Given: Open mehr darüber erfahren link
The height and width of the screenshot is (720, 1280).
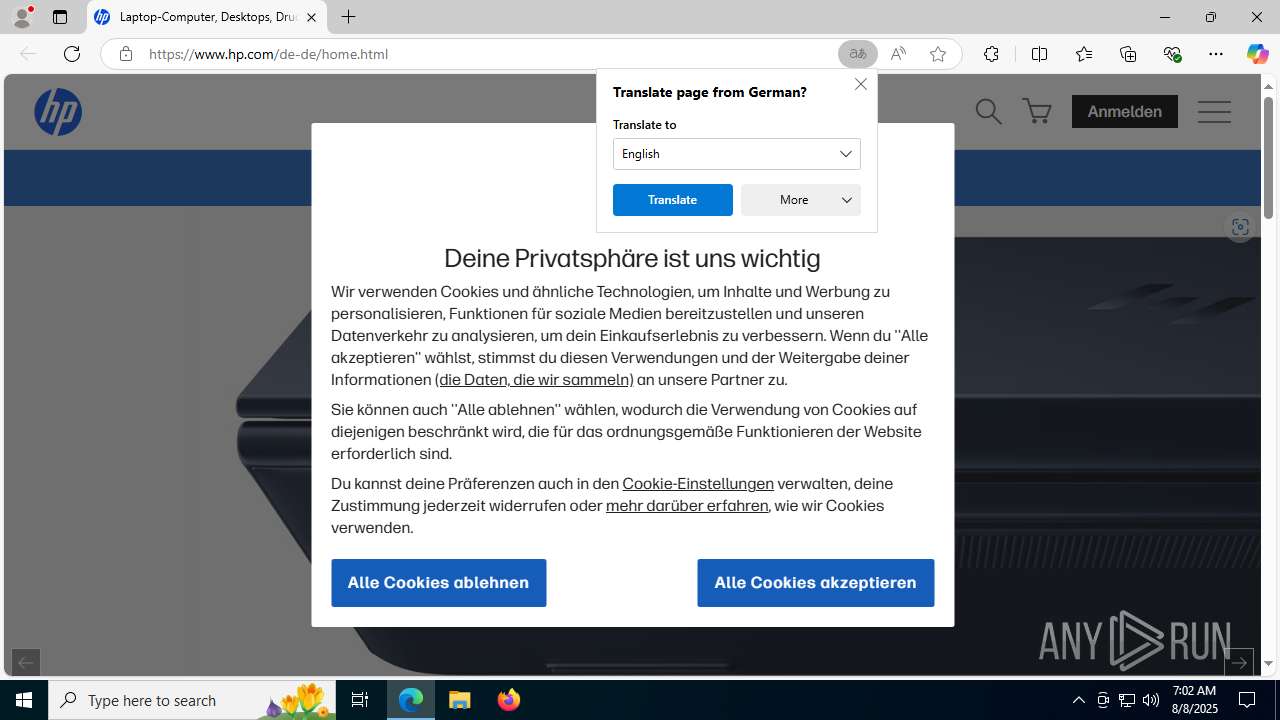Looking at the screenshot, I should [x=687, y=506].
